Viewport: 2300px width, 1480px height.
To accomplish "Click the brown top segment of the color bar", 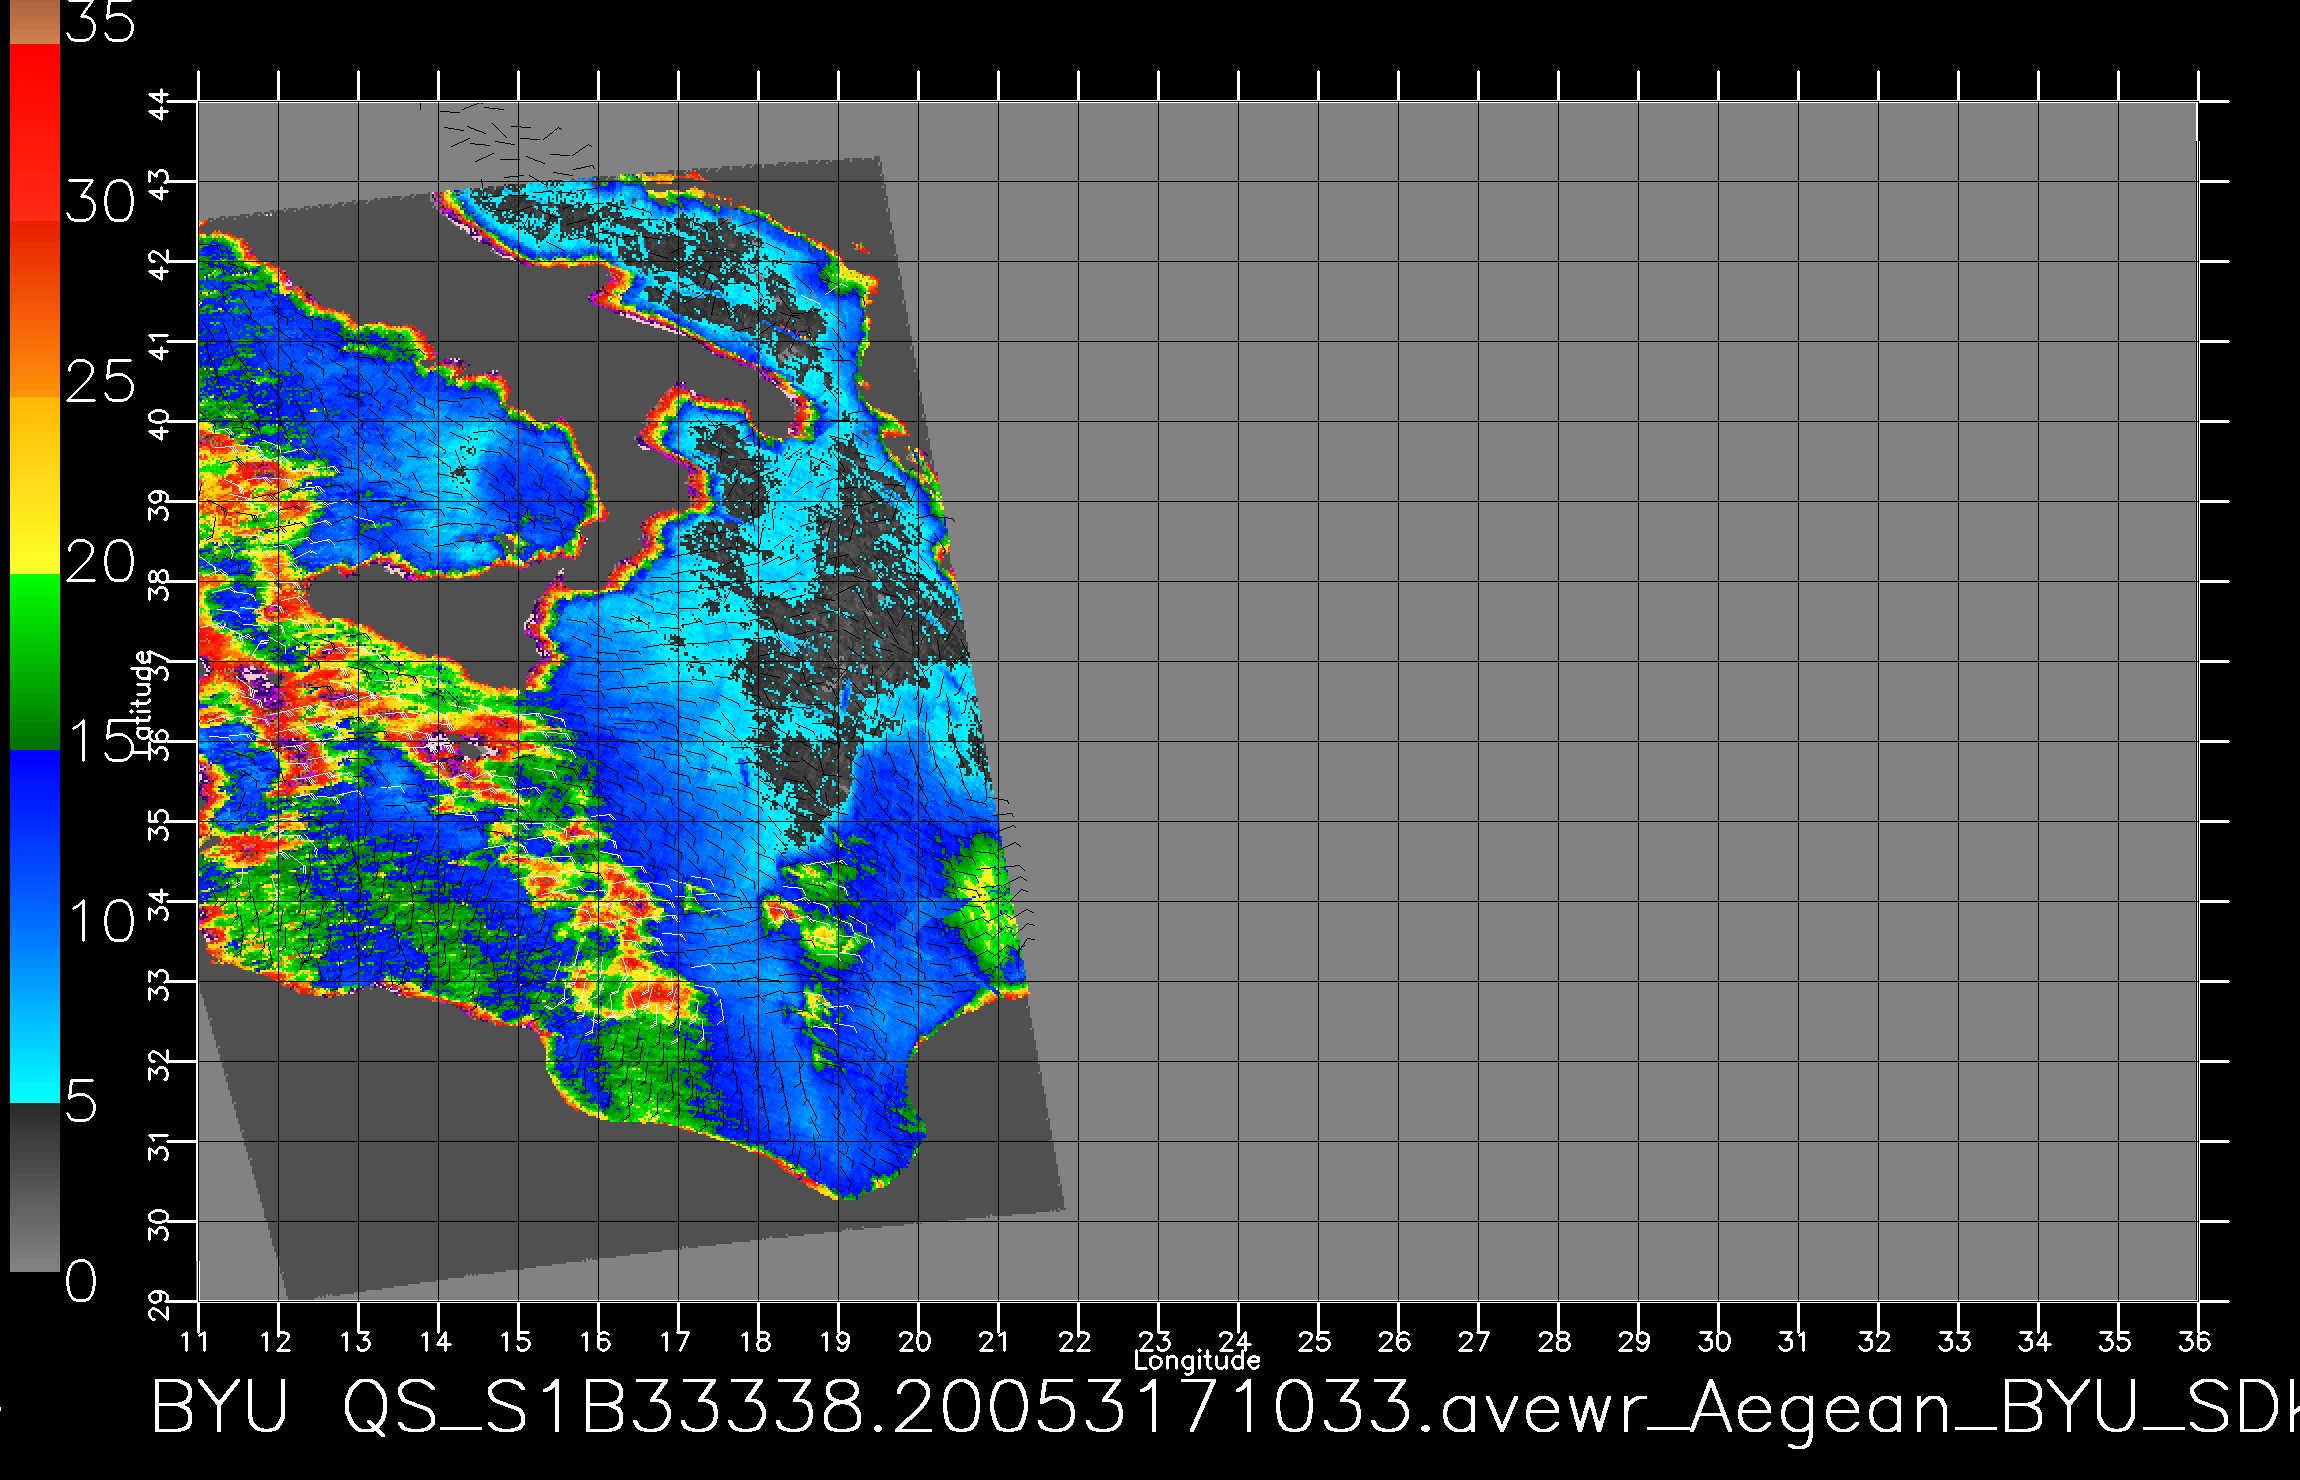I will (x=35, y=22).
